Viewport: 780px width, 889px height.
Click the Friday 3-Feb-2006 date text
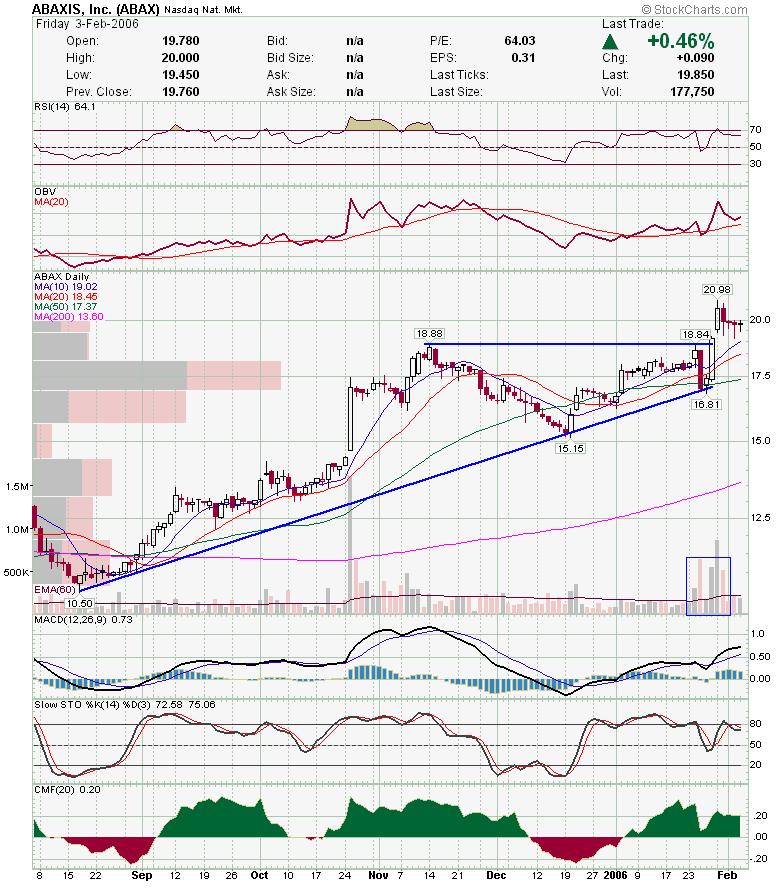click(87, 24)
